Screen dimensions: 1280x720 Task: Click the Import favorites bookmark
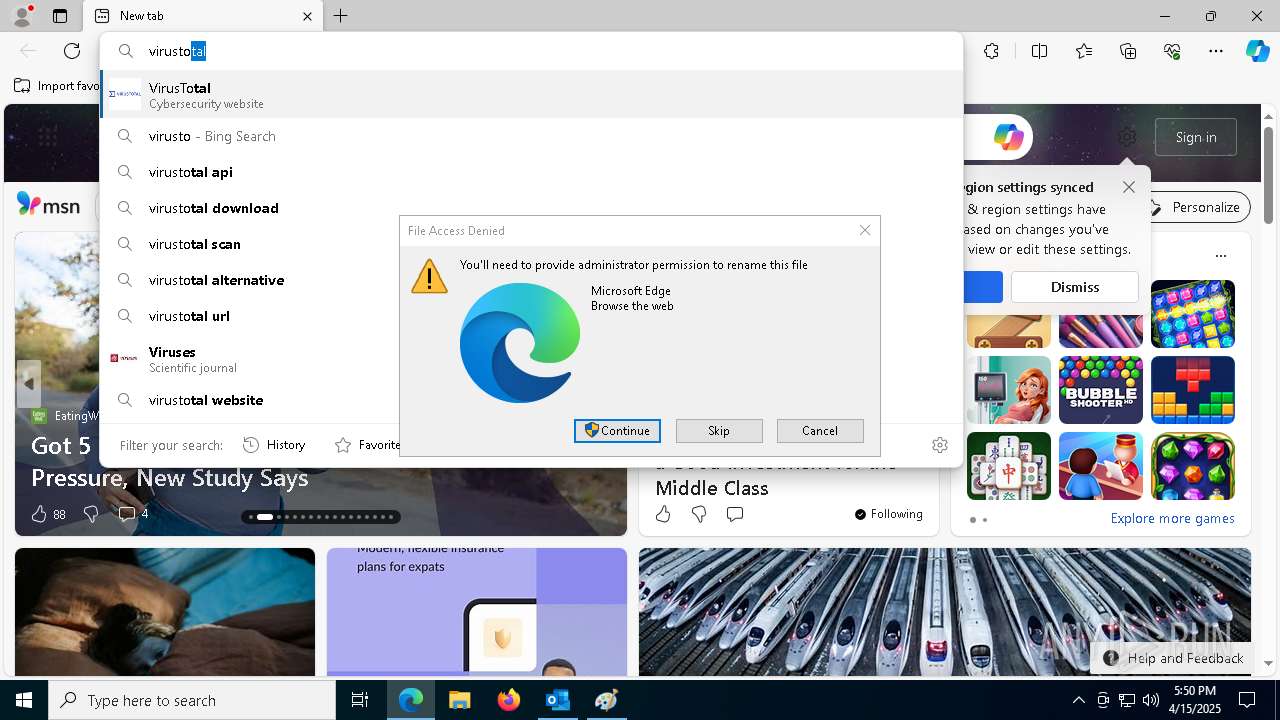click(58, 86)
